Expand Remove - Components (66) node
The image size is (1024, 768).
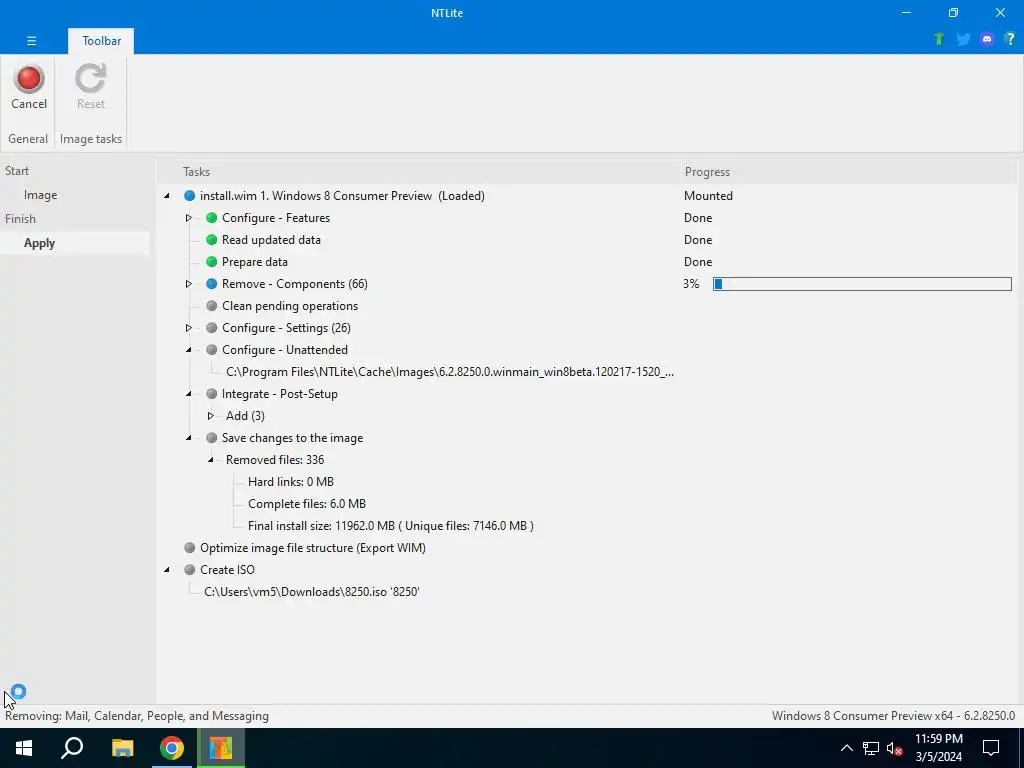point(189,284)
